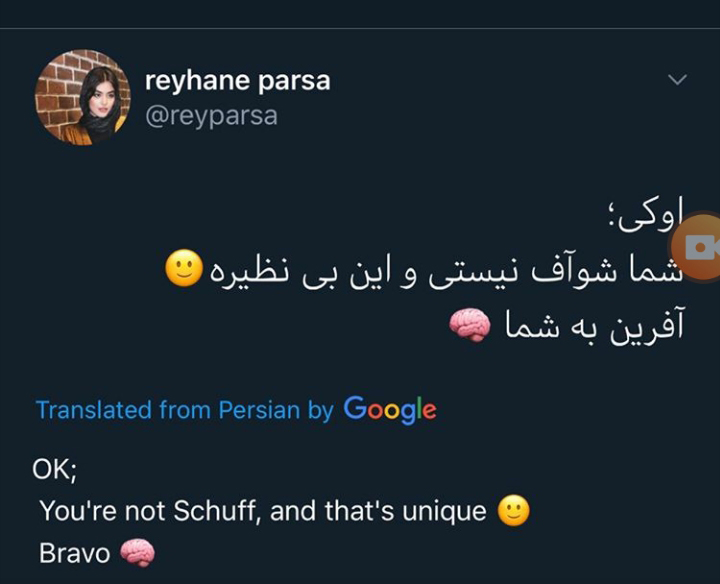Image resolution: width=720 pixels, height=584 pixels.
Task: Click the translated text "OK;"
Action: tap(55, 470)
